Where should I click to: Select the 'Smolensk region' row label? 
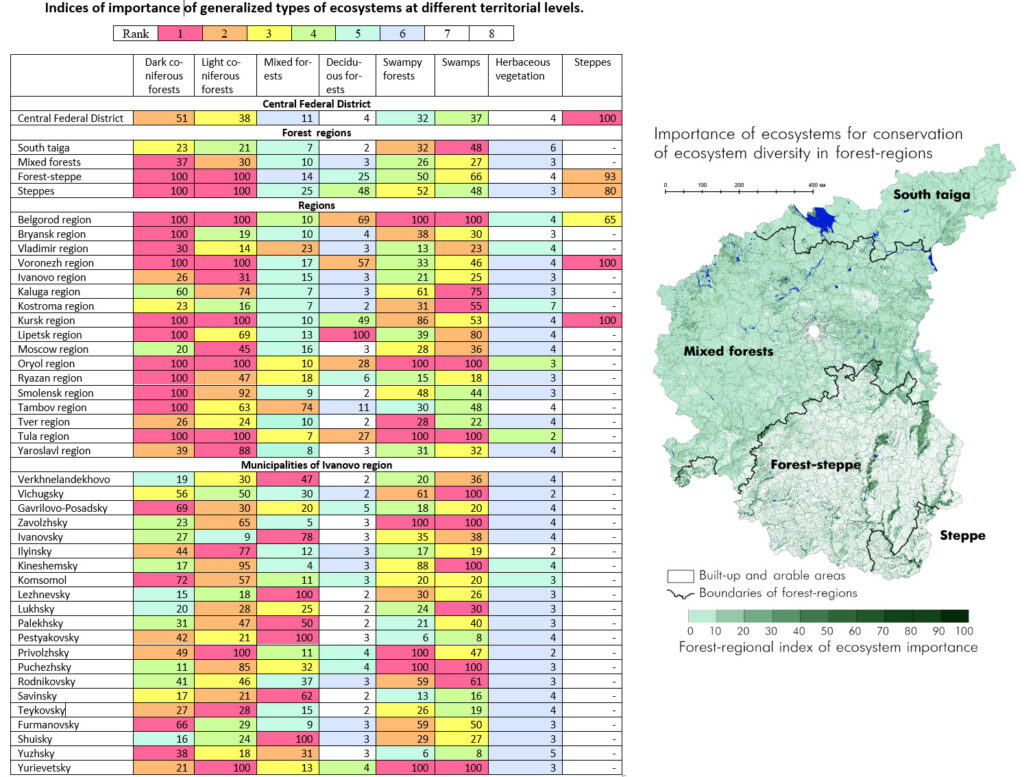(55, 393)
